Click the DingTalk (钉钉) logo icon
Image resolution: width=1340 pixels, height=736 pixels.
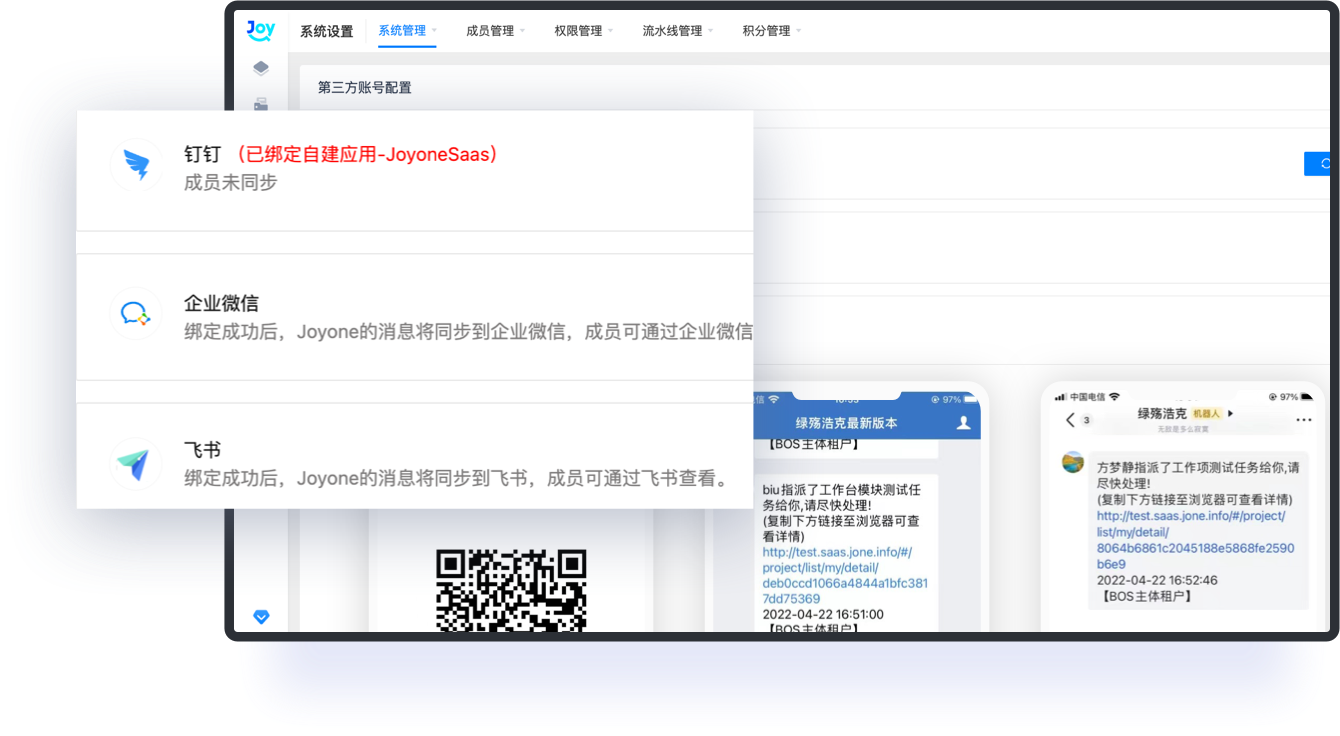coord(136,166)
